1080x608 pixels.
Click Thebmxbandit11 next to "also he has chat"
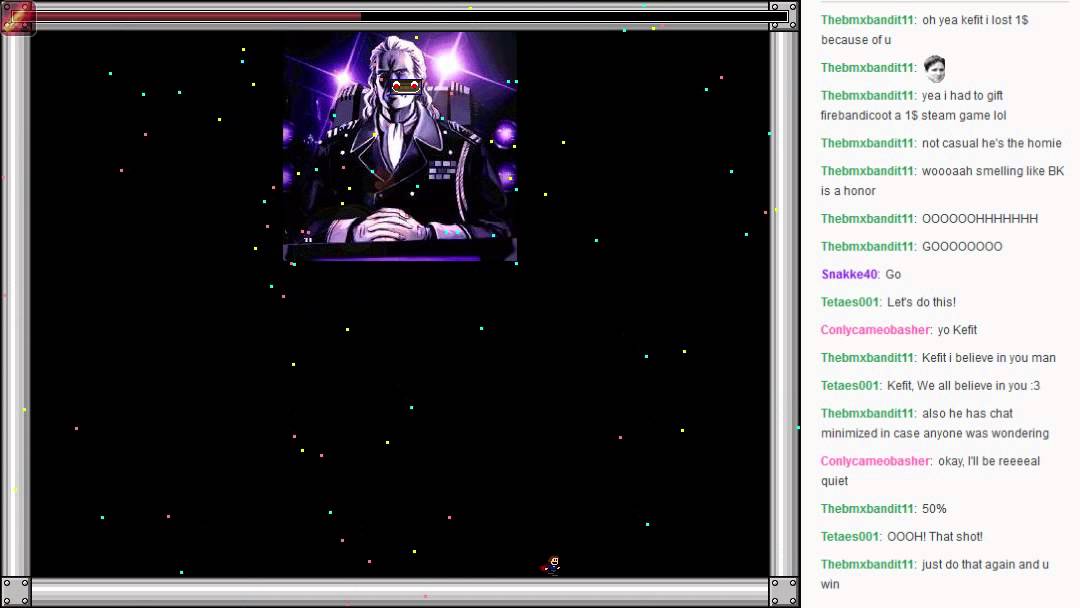pos(867,413)
